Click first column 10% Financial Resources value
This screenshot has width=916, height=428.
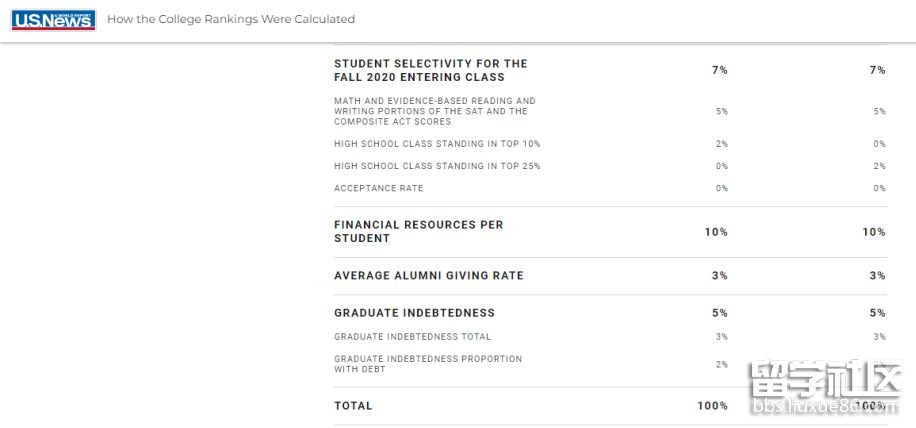point(716,232)
